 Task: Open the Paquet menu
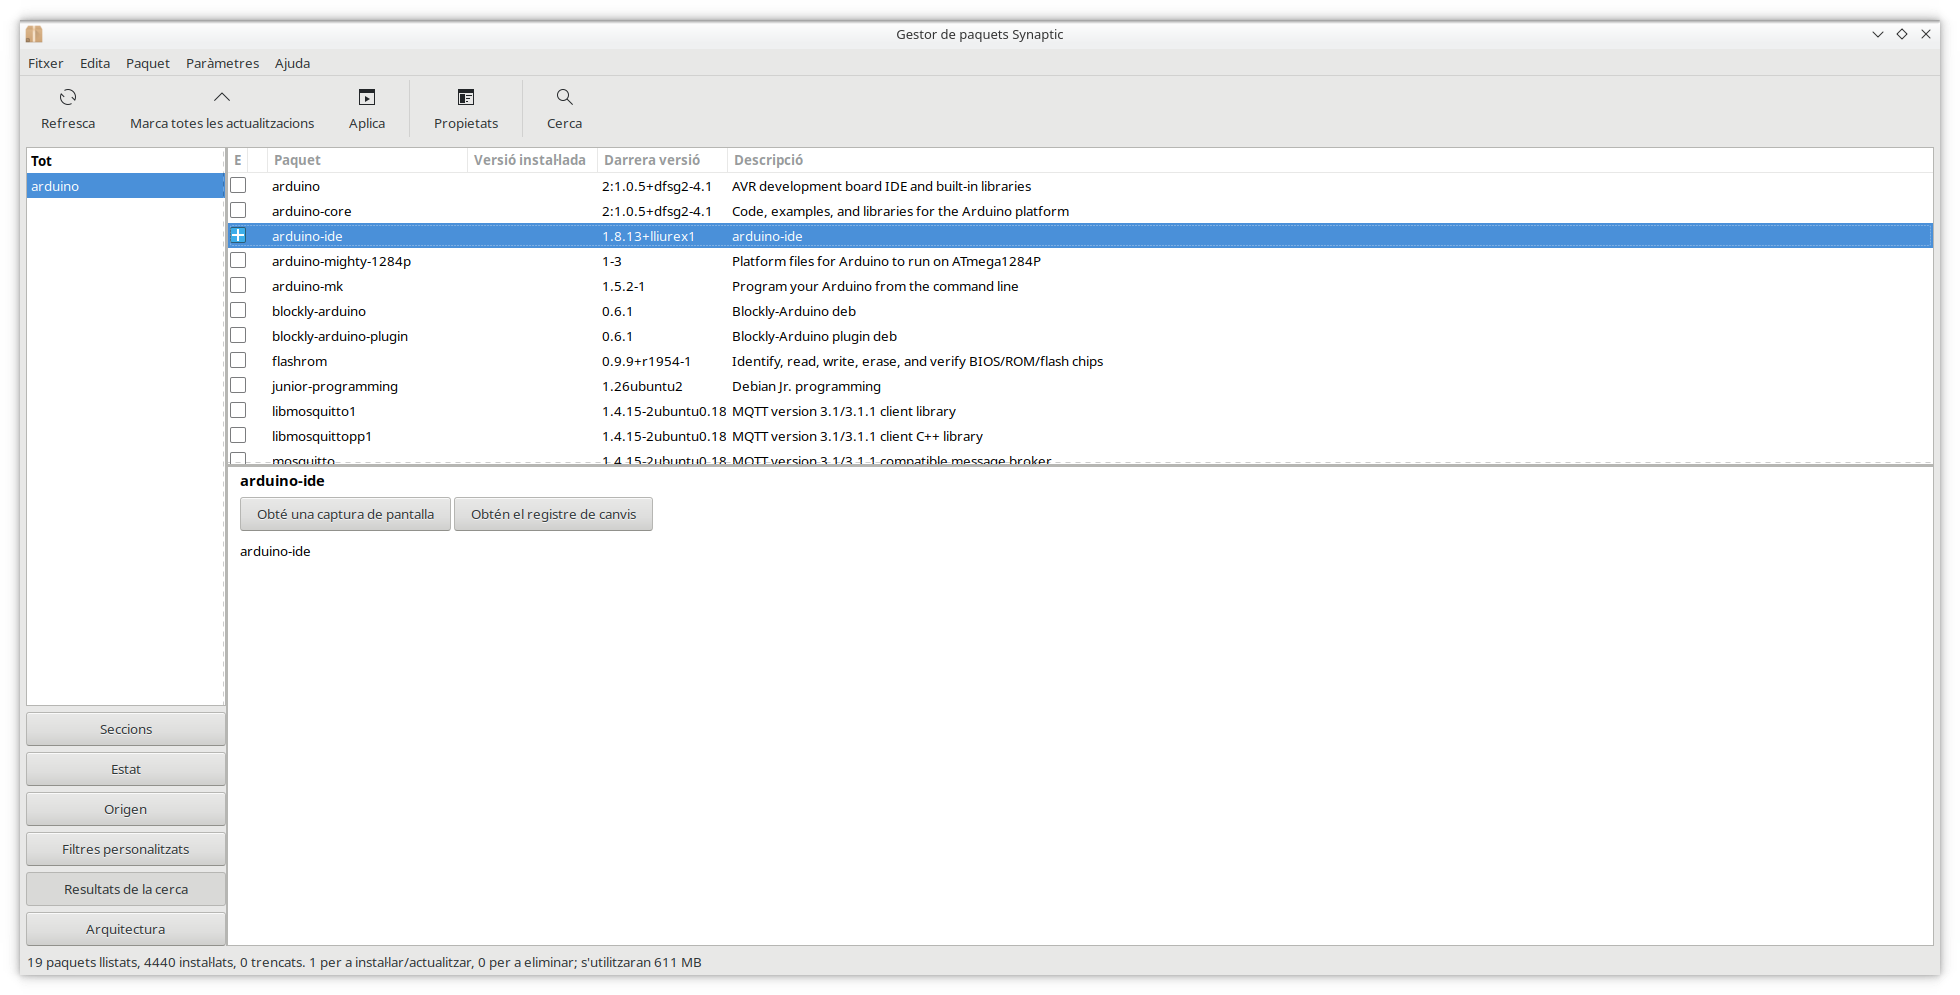[148, 63]
